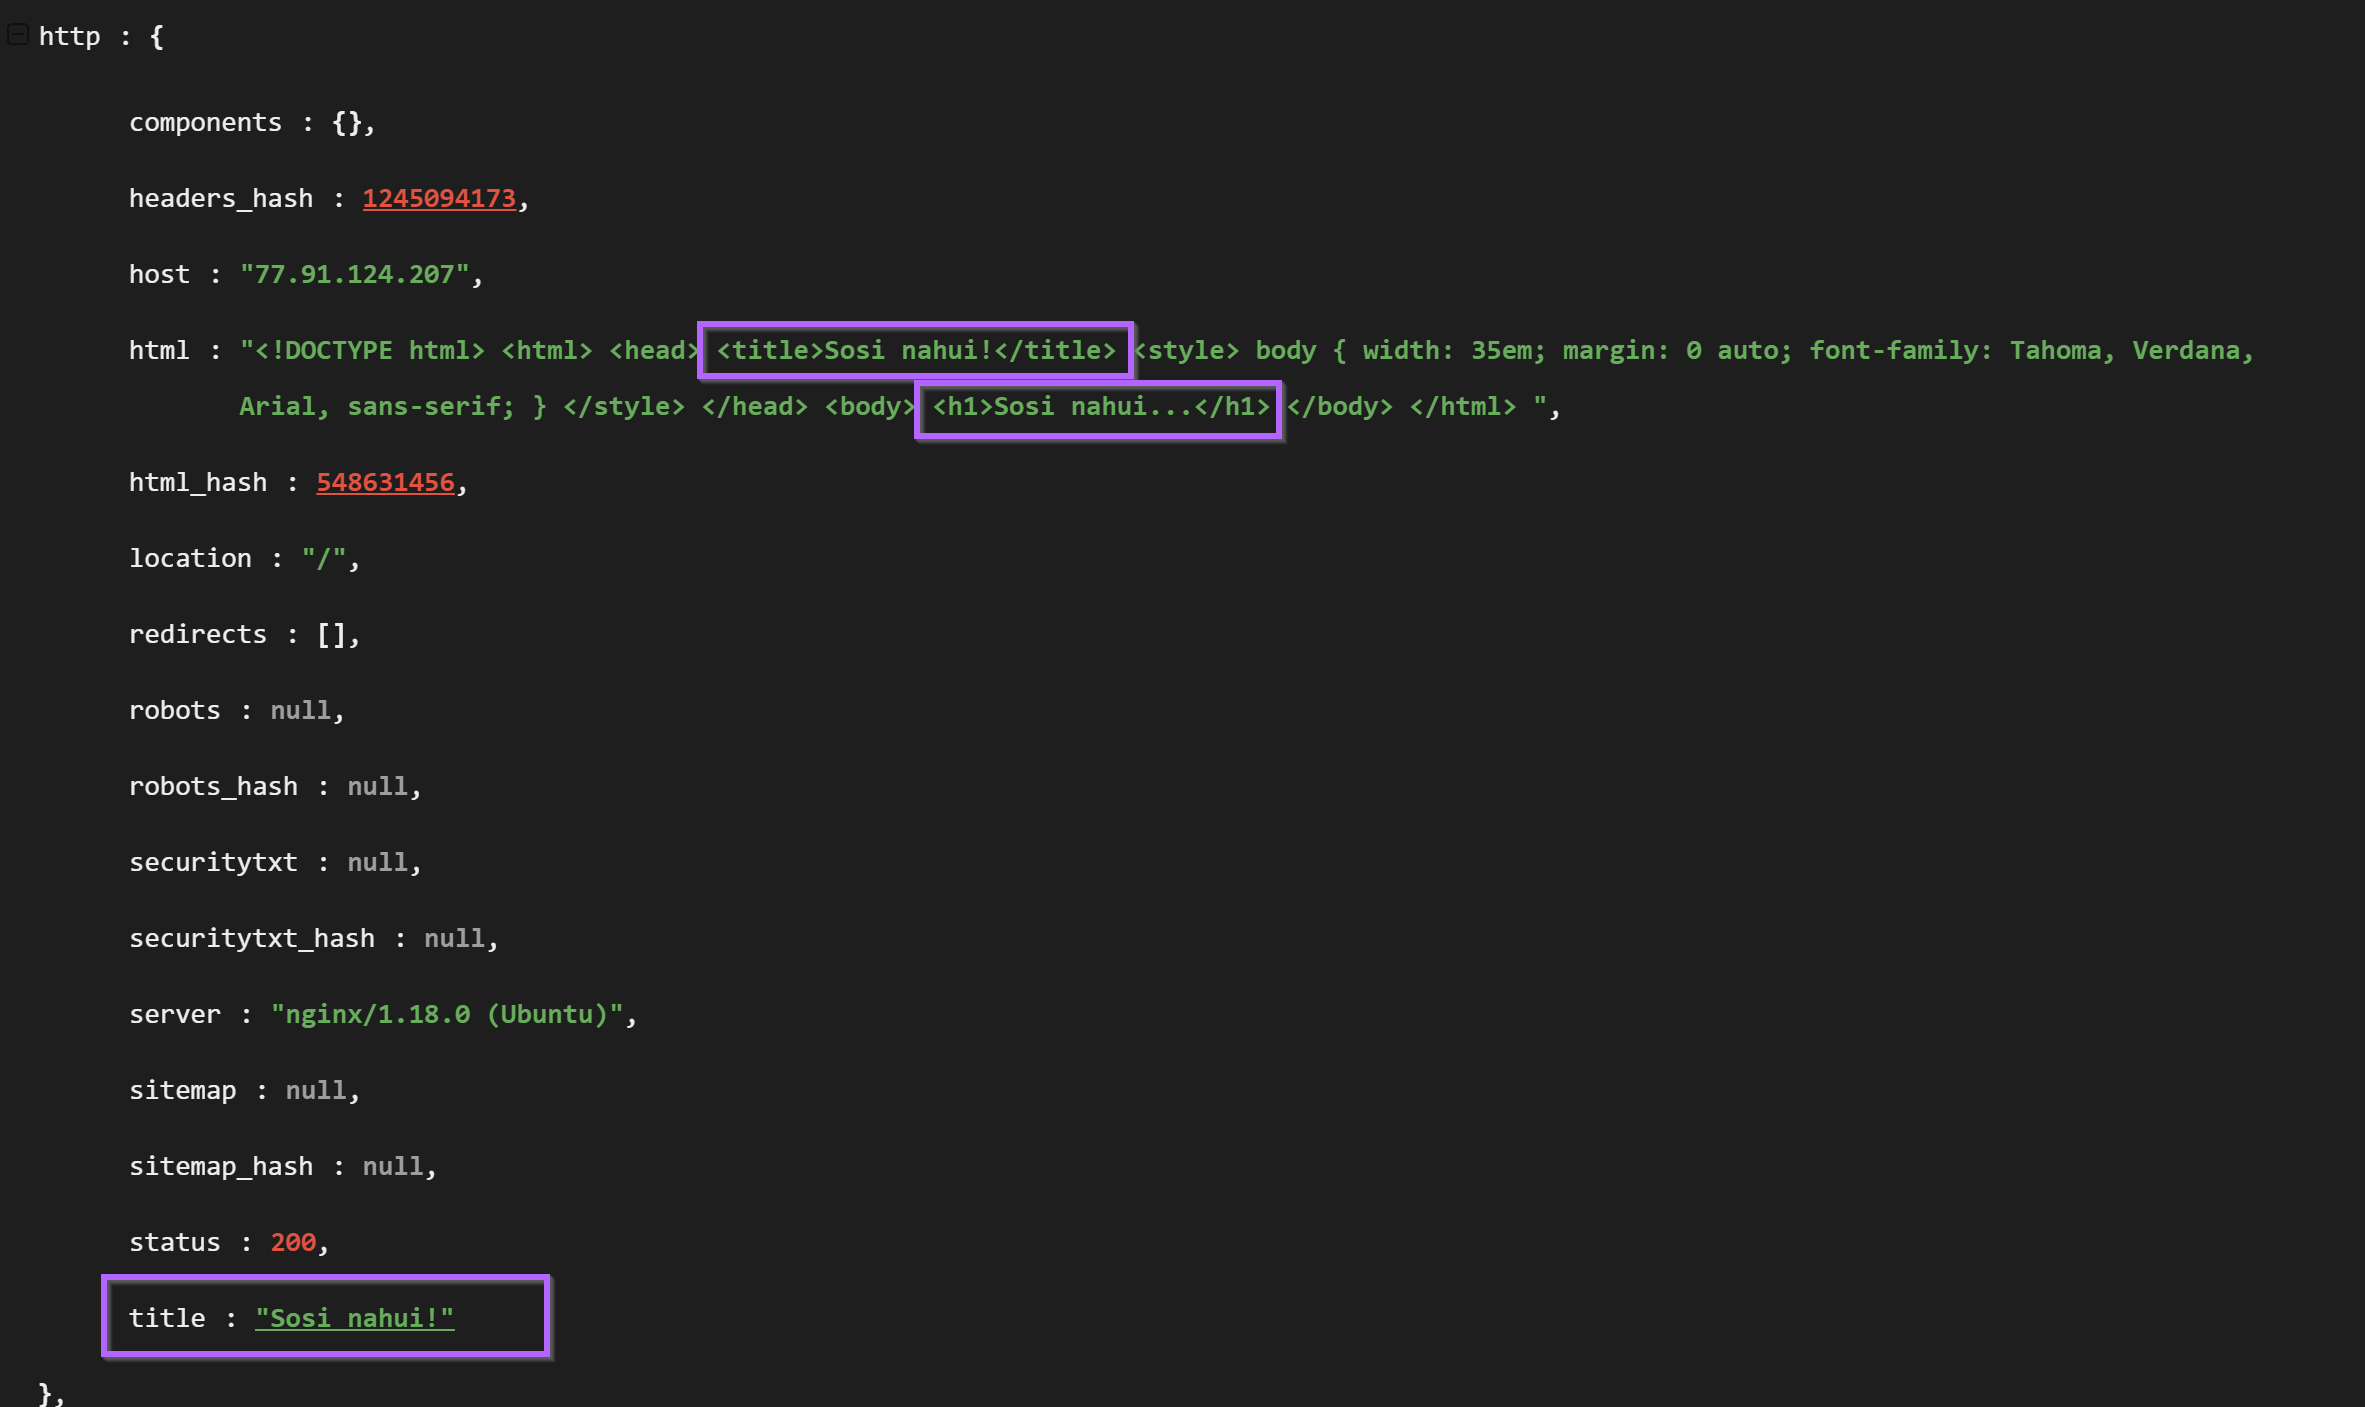Click the "Sosi nahui!" title value link
This screenshot has width=2365, height=1407.
pos(354,1319)
